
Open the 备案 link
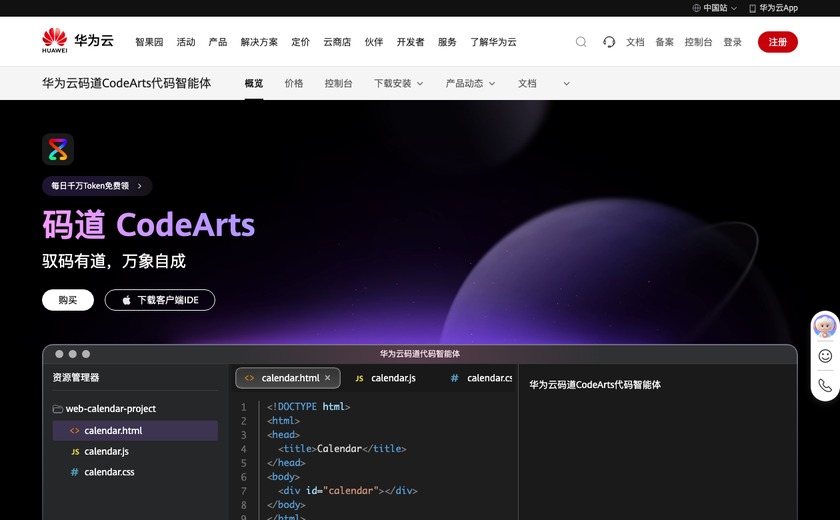point(664,42)
